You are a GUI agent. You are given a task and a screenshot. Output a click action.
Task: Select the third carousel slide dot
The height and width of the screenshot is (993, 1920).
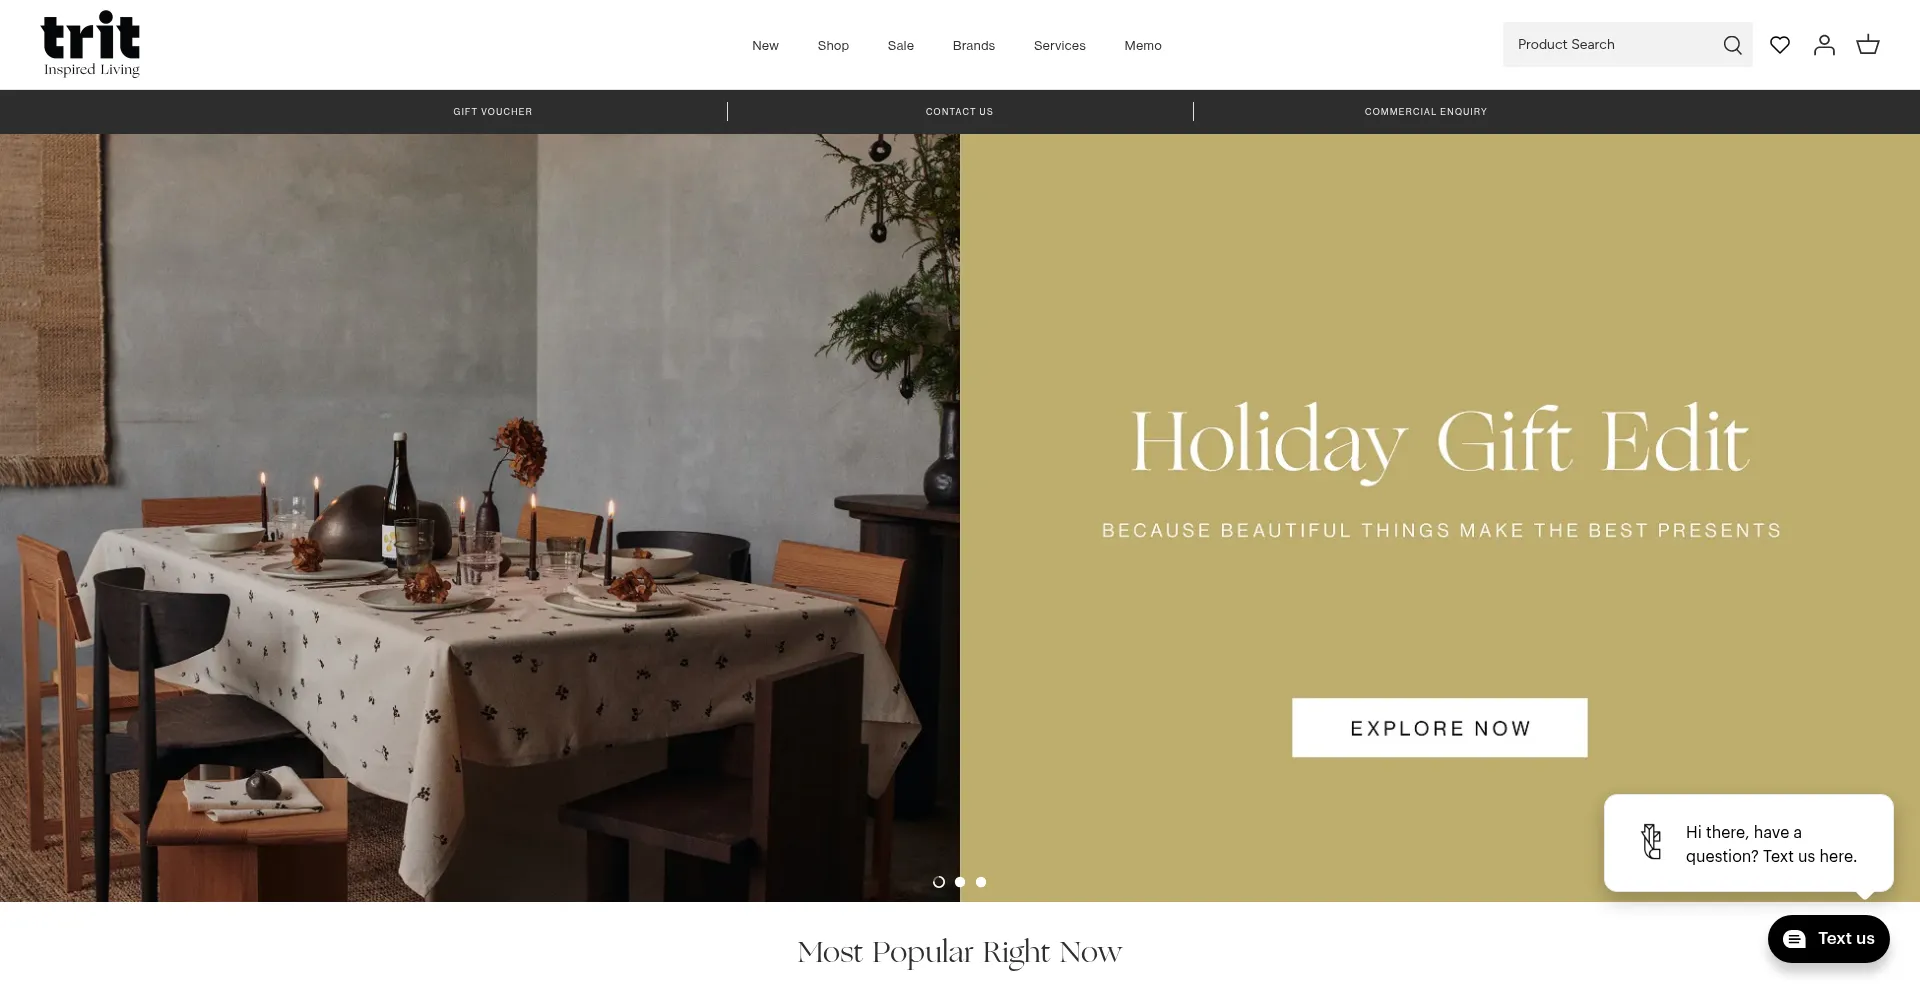[x=981, y=882]
